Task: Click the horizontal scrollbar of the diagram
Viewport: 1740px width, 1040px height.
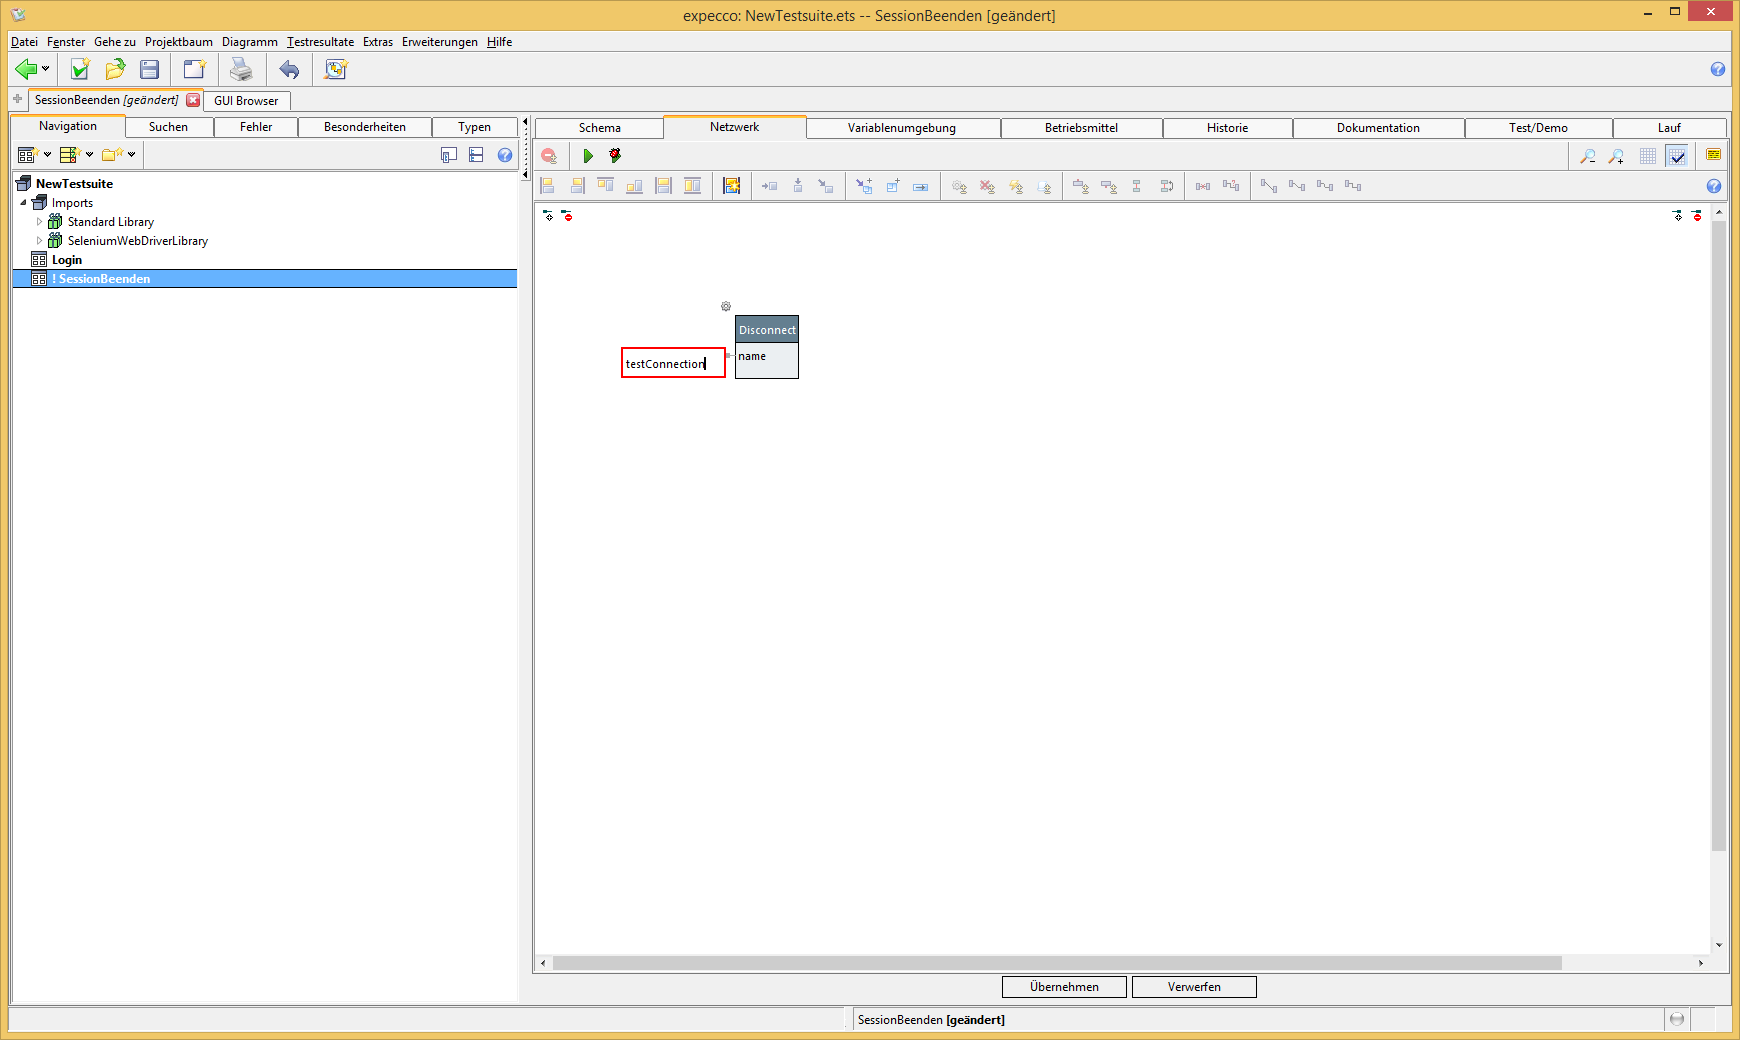Action: [x=1056, y=963]
